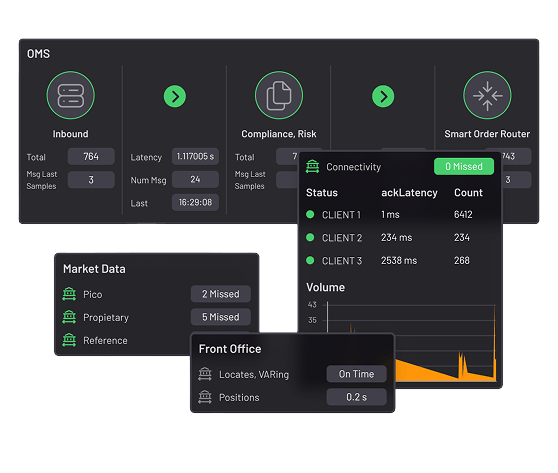Click the On Time status badge
The image size is (558, 473).
pyautogui.click(x=356, y=374)
